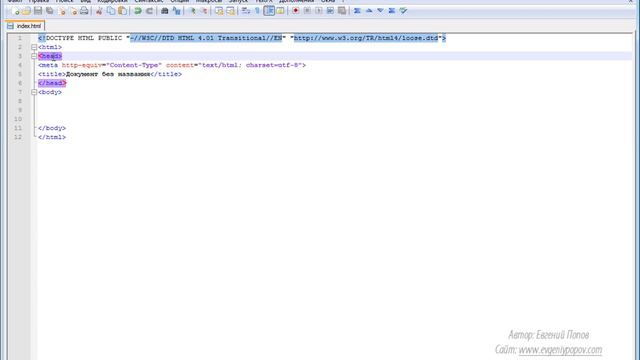Click the opening <html> tag text
This screenshot has height=360, width=640.
click(x=50, y=47)
